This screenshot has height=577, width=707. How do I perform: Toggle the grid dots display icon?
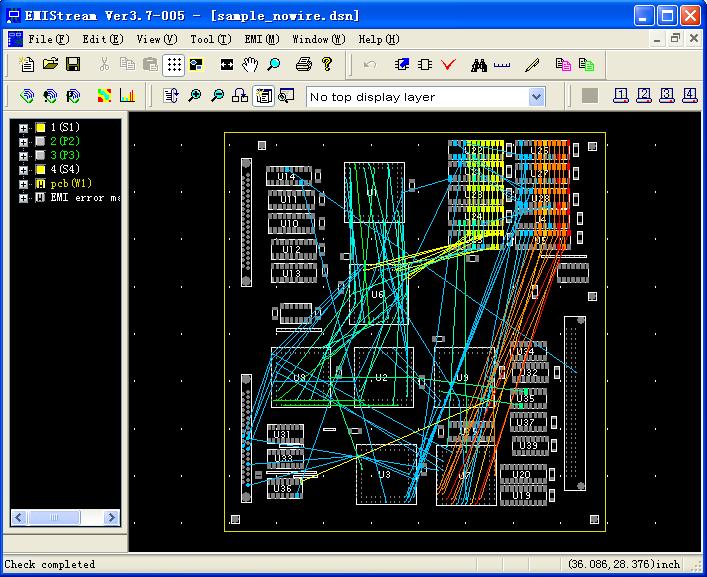(x=174, y=65)
